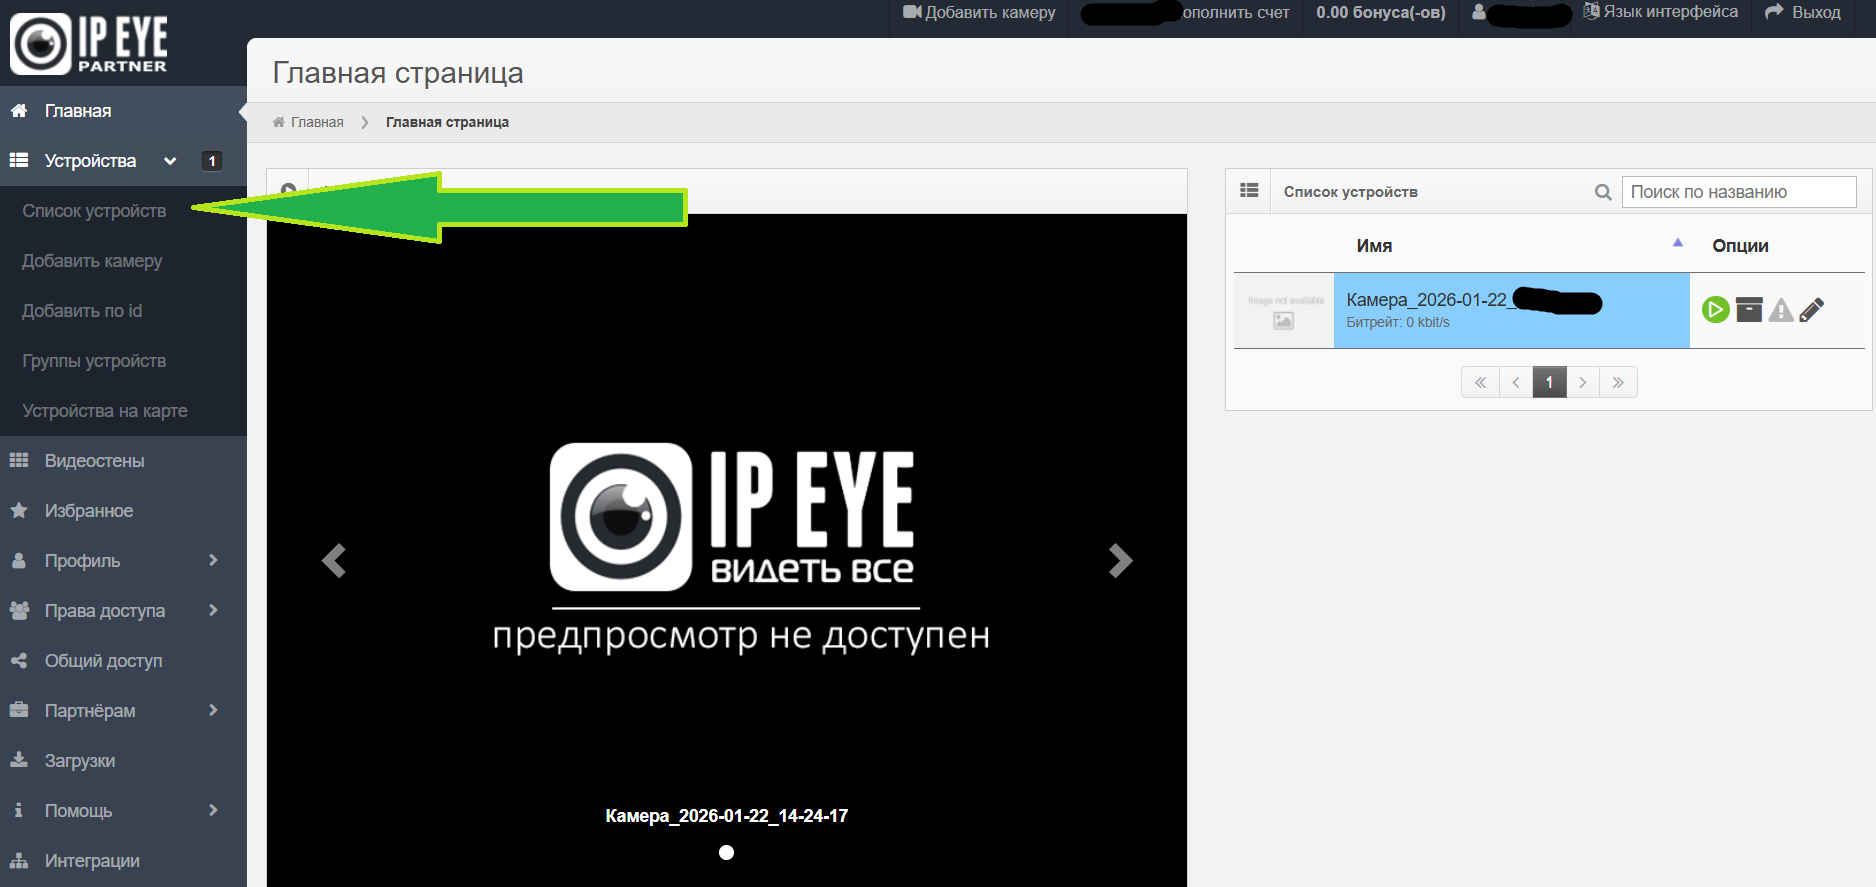Open Видеостены from the sidebar
The height and width of the screenshot is (887, 1876).
(94, 461)
